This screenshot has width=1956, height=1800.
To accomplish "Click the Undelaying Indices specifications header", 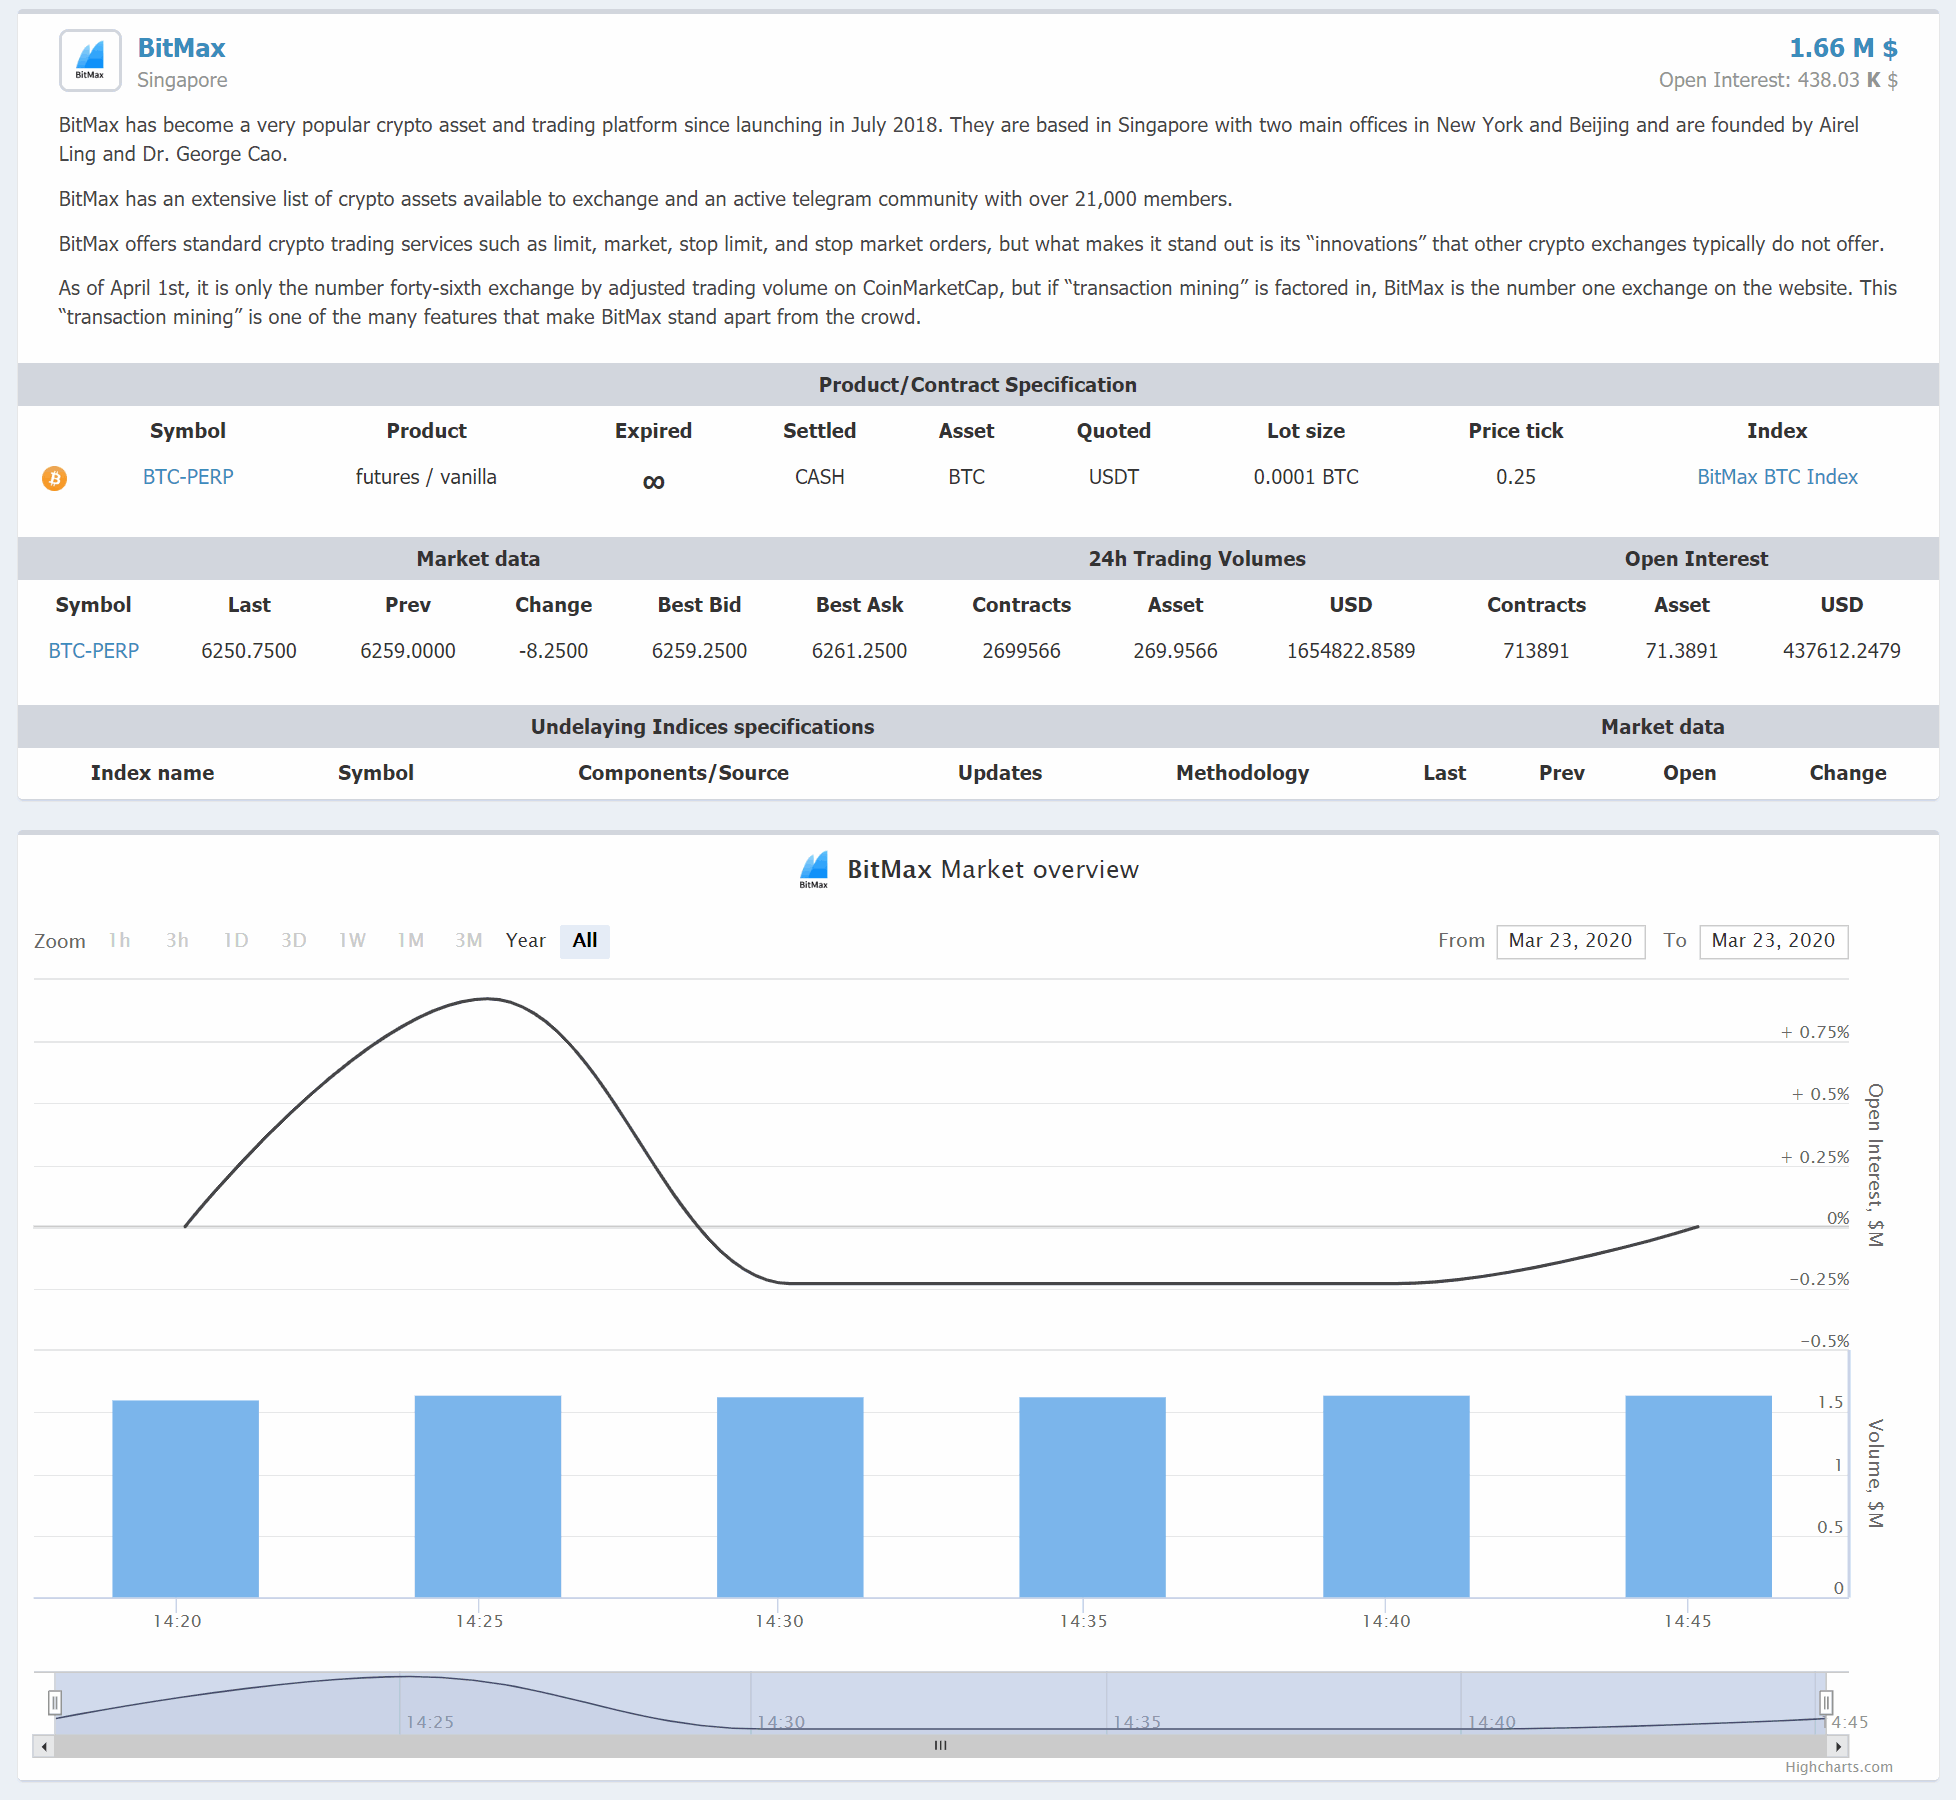I will click(702, 727).
